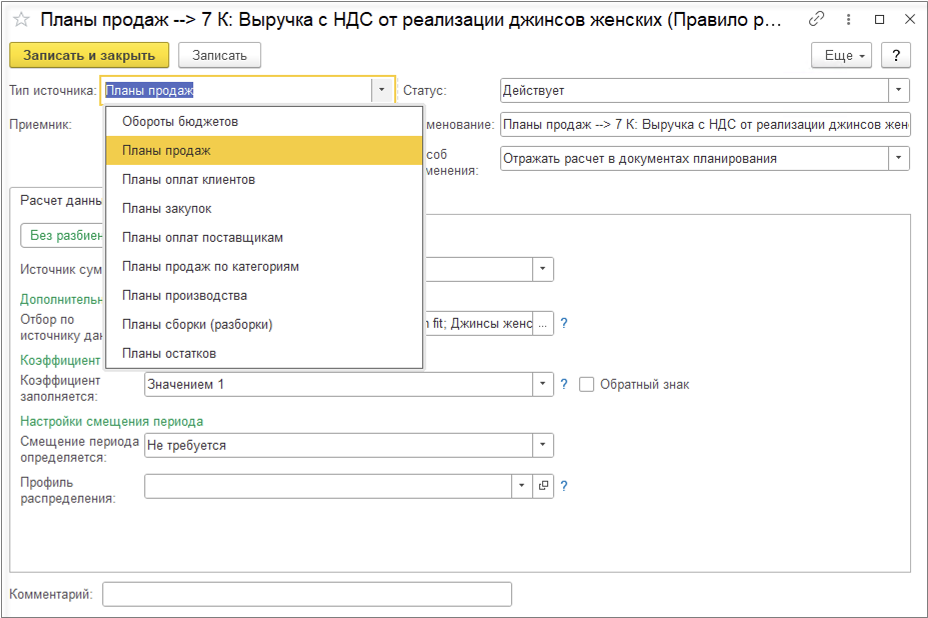
Task: Click the Комментарий input field
Action: tap(307, 595)
